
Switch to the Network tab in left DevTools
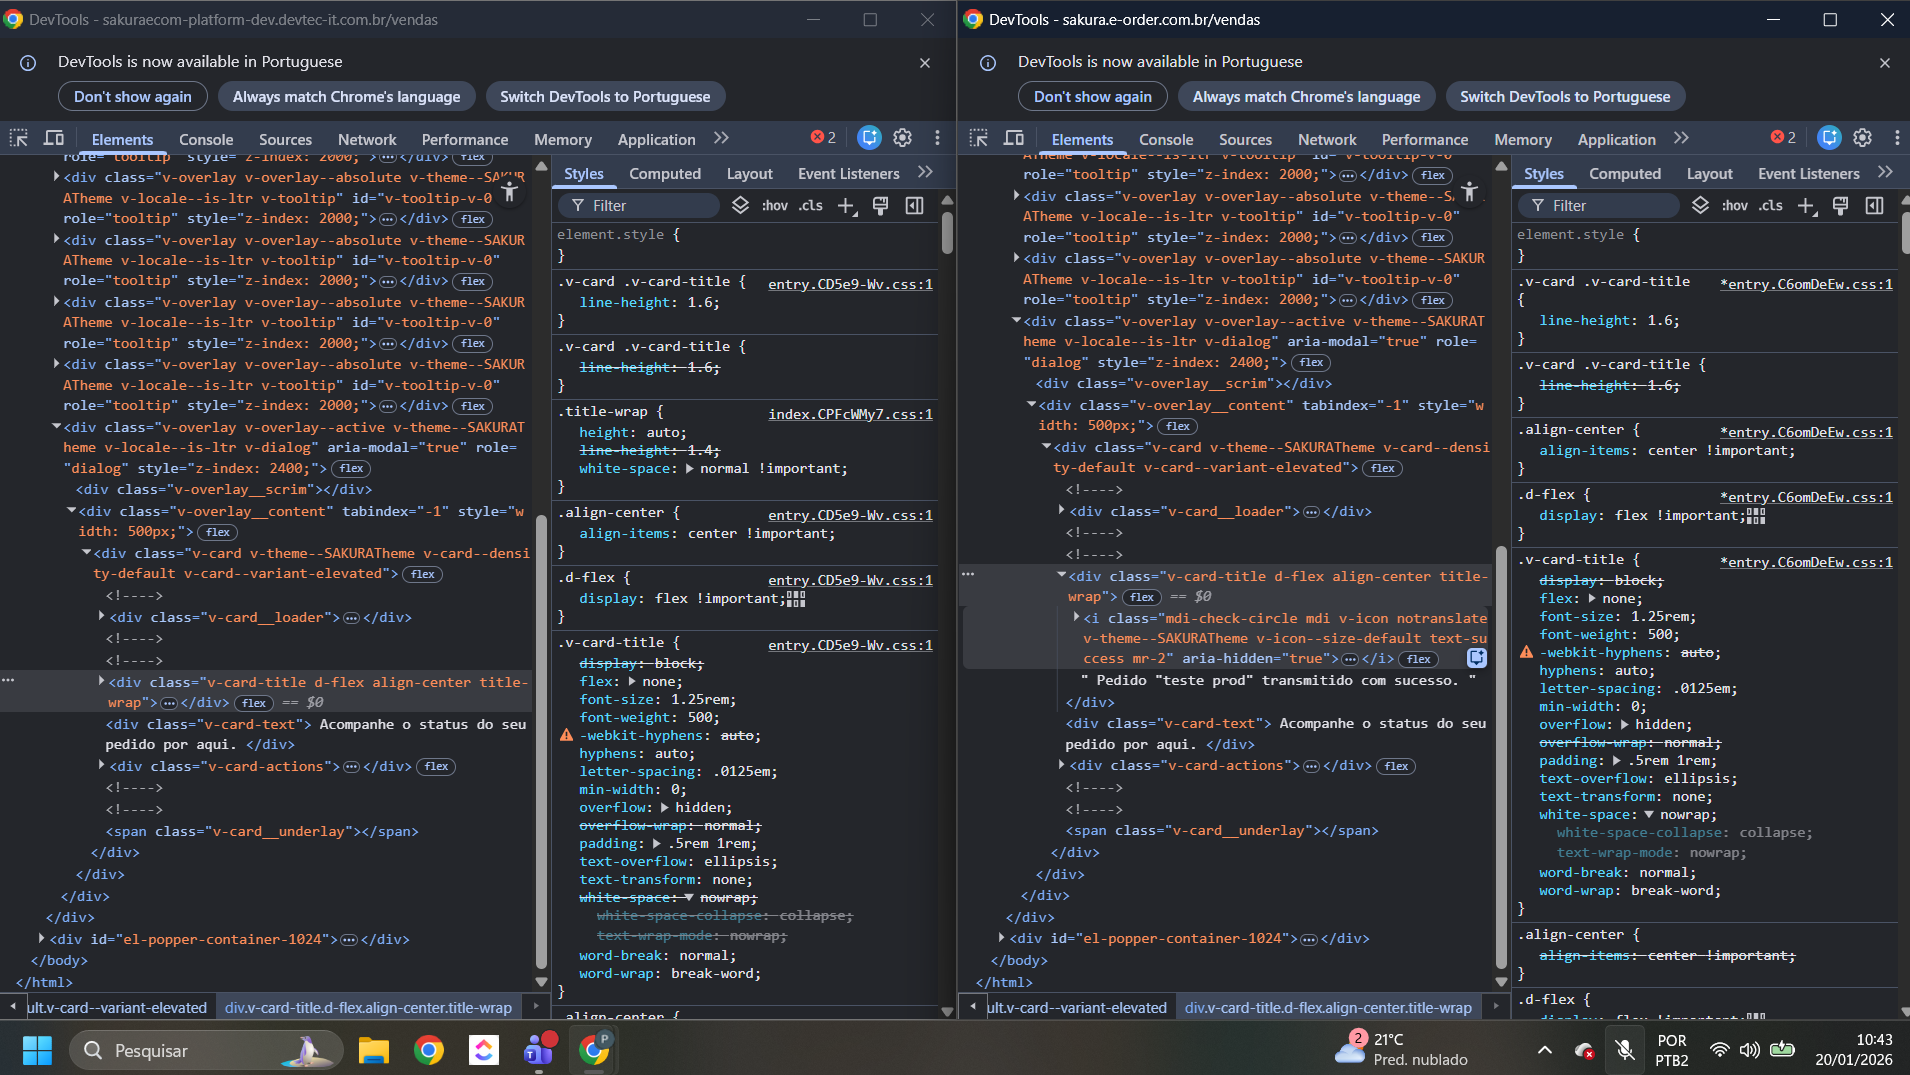pyautogui.click(x=366, y=140)
